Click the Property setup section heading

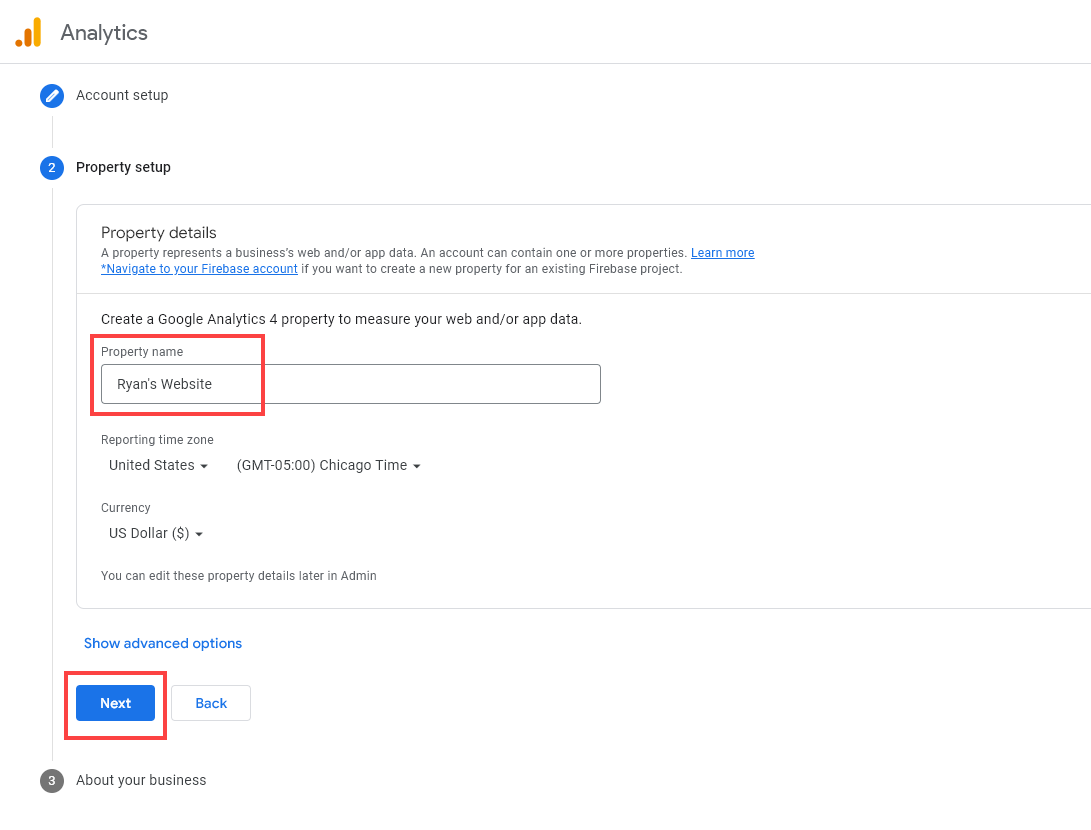click(x=123, y=167)
